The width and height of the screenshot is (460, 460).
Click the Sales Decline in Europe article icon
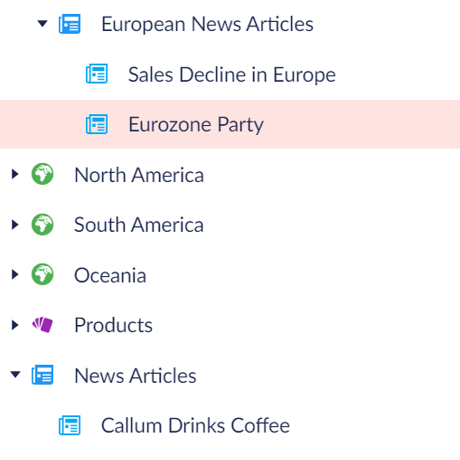click(97, 74)
